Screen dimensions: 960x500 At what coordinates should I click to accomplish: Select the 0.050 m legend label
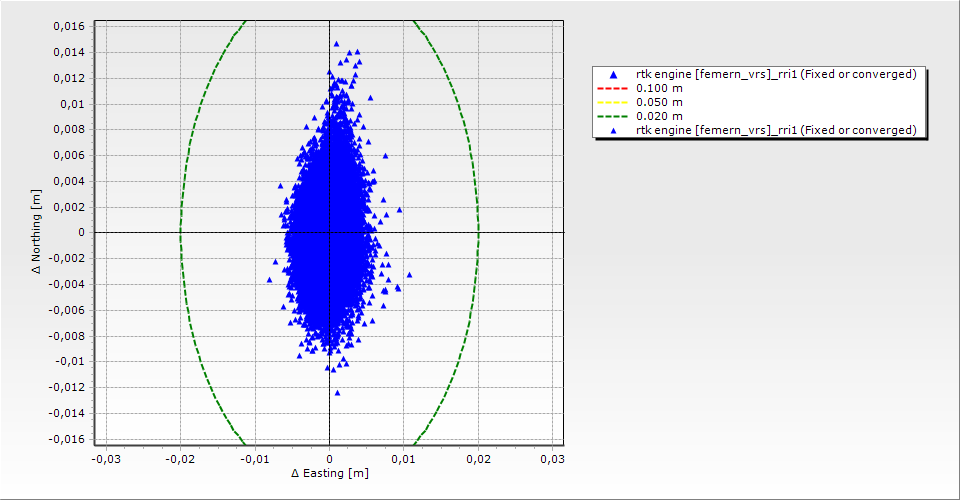pyautogui.click(x=659, y=102)
